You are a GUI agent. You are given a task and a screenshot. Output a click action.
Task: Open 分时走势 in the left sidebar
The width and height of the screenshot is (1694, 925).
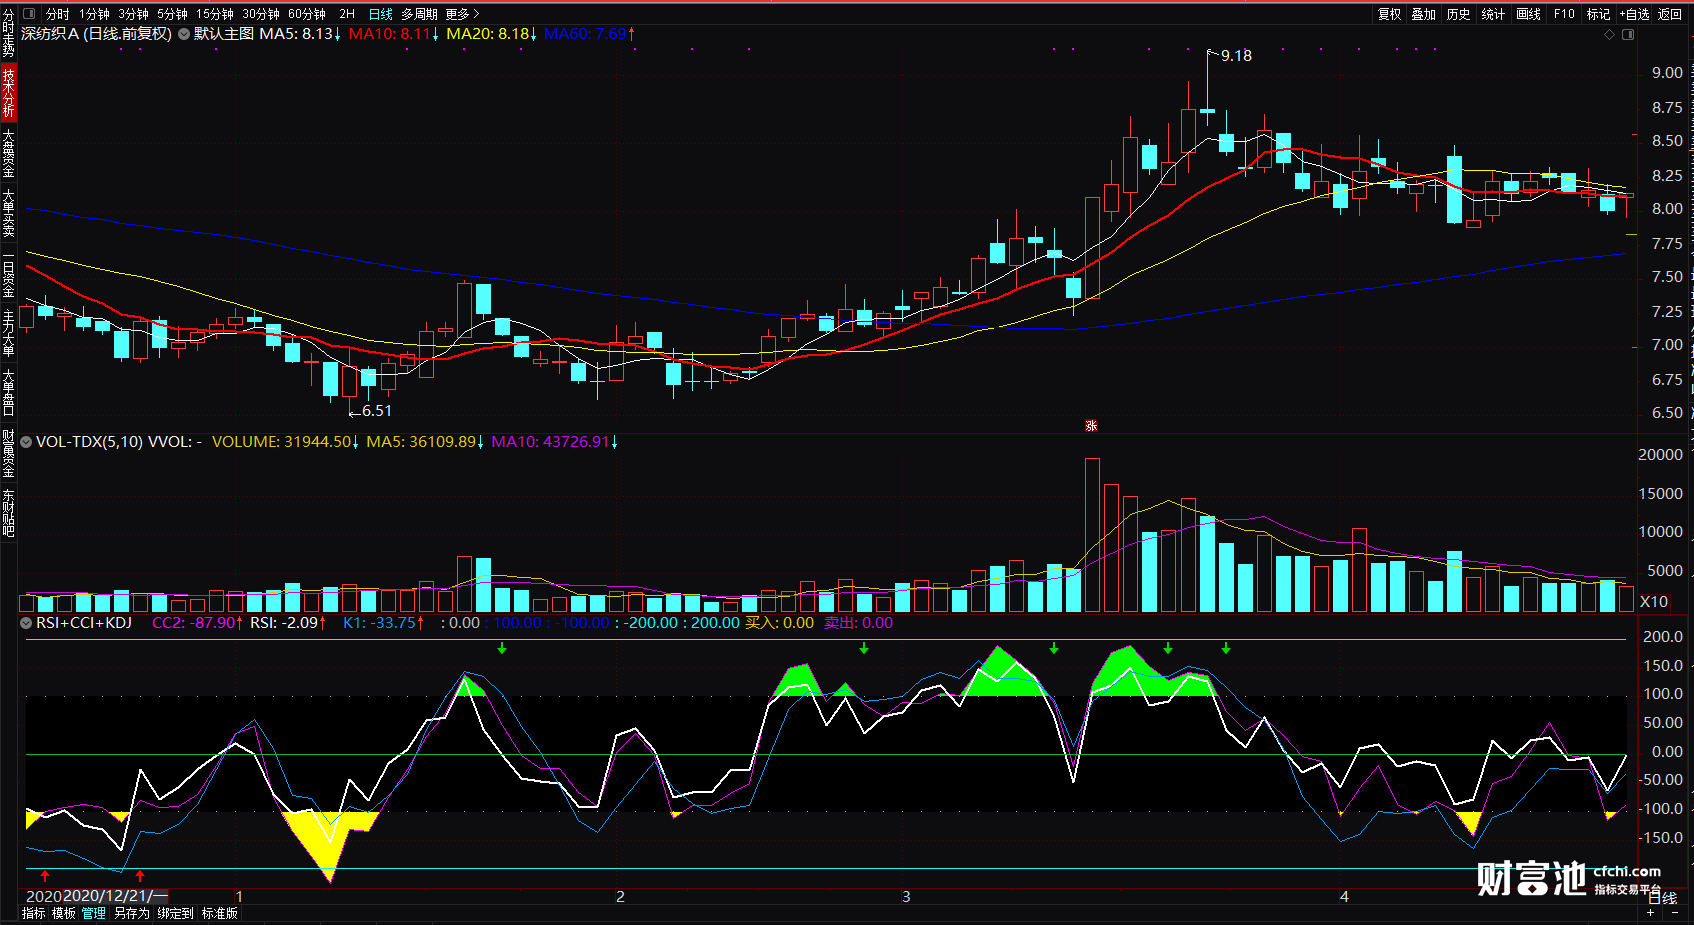(x=8, y=34)
